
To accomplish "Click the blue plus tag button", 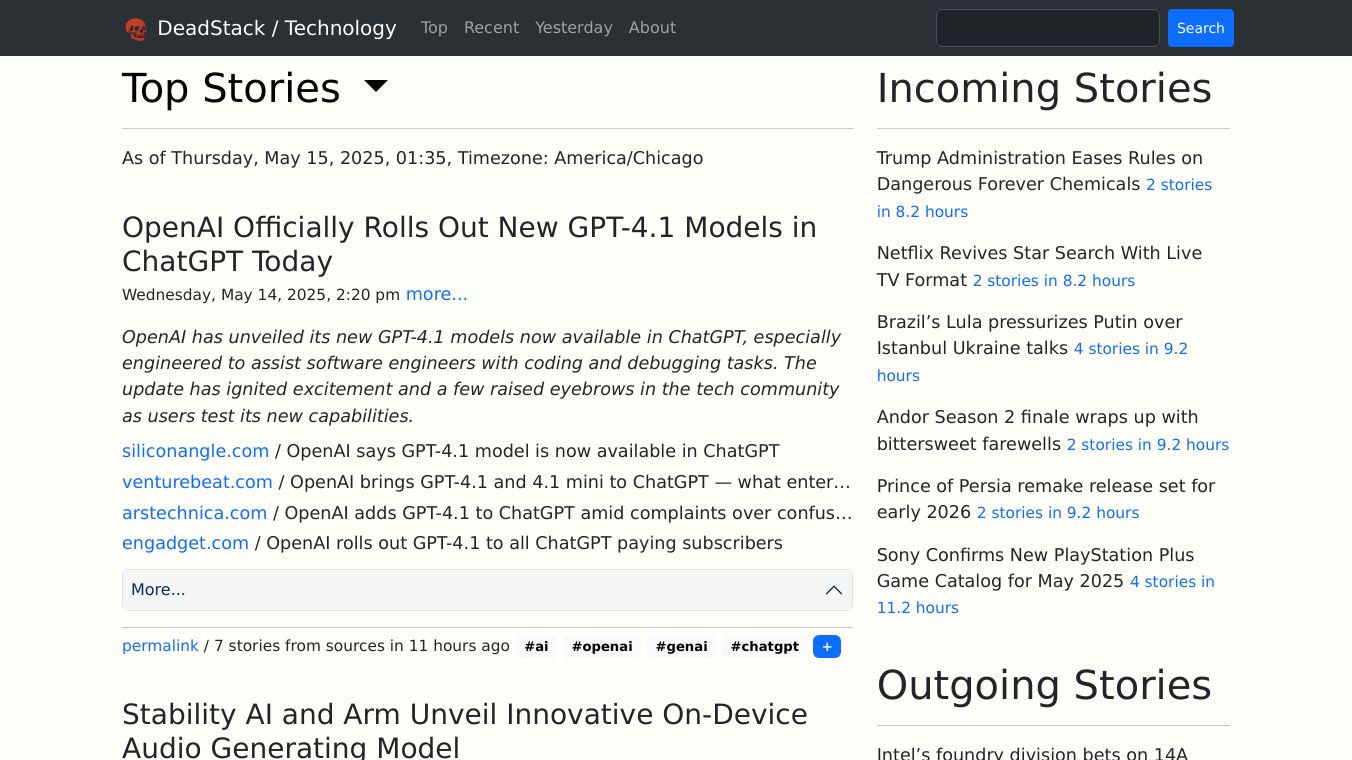I will pyautogui.click(x=826, y=647).
